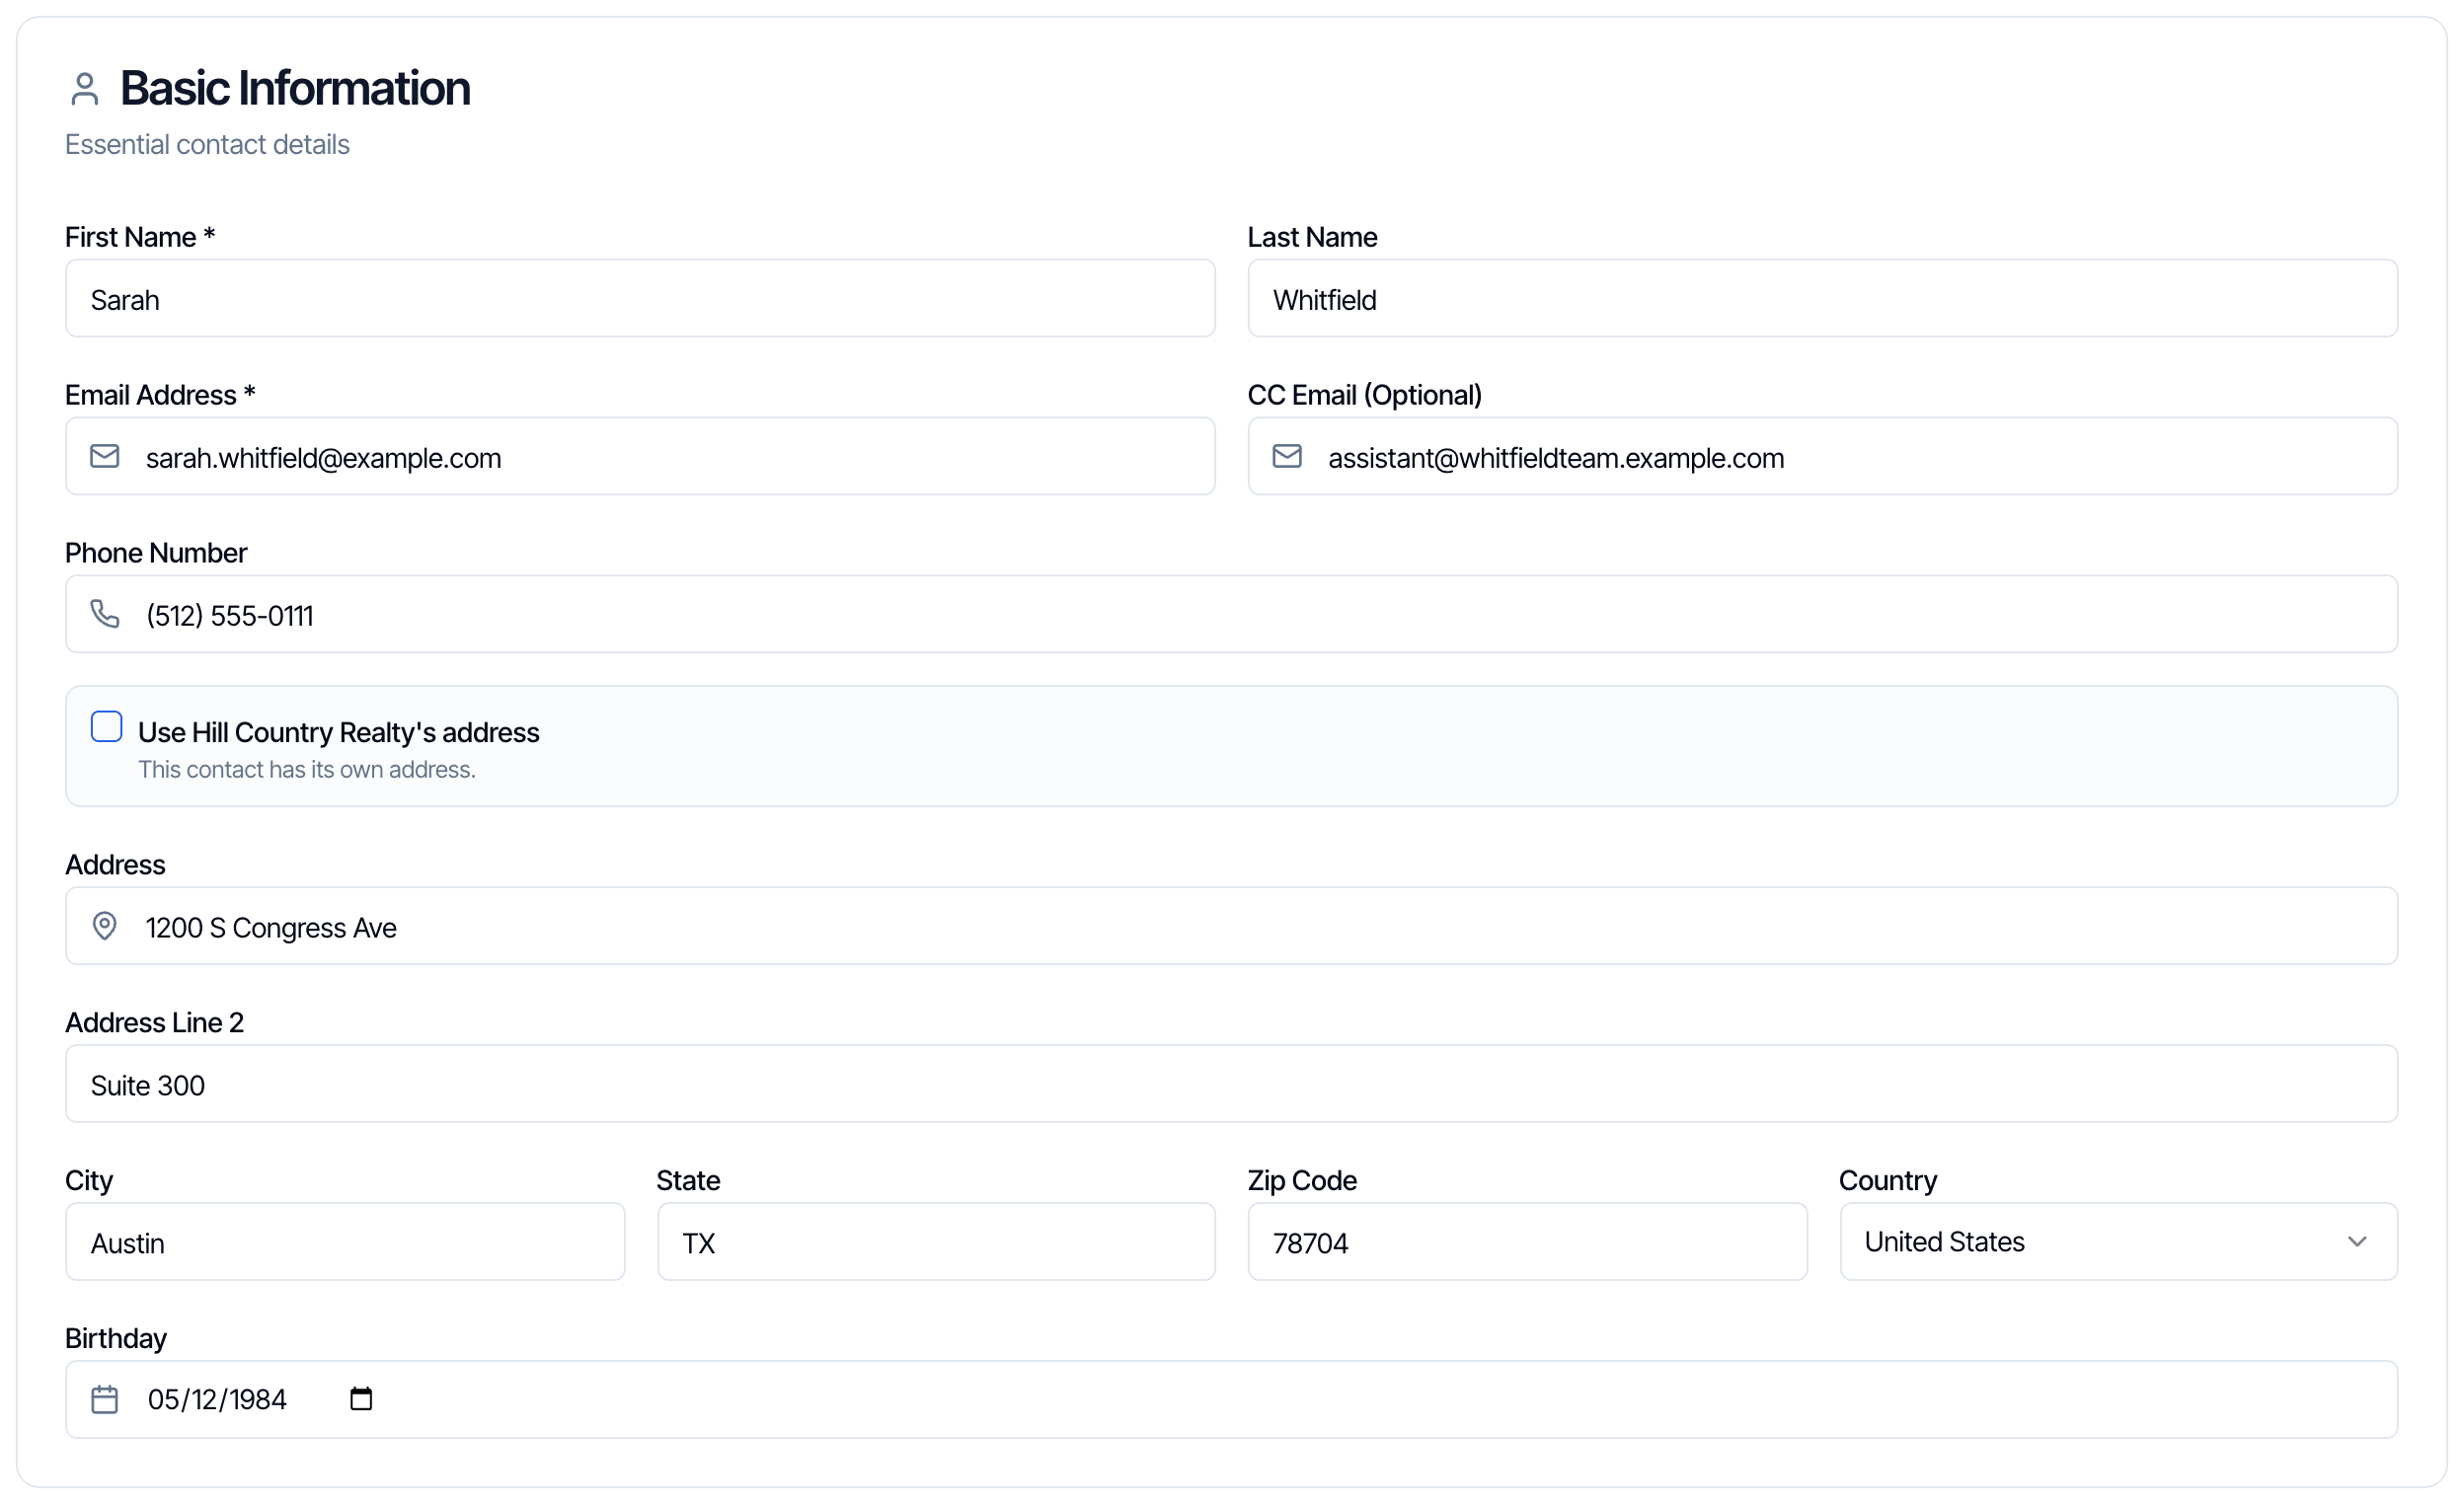This screenshot has width=2464, height=1504.
Task: Open the Country dropdown
Action: [x=2119, y=1242]
